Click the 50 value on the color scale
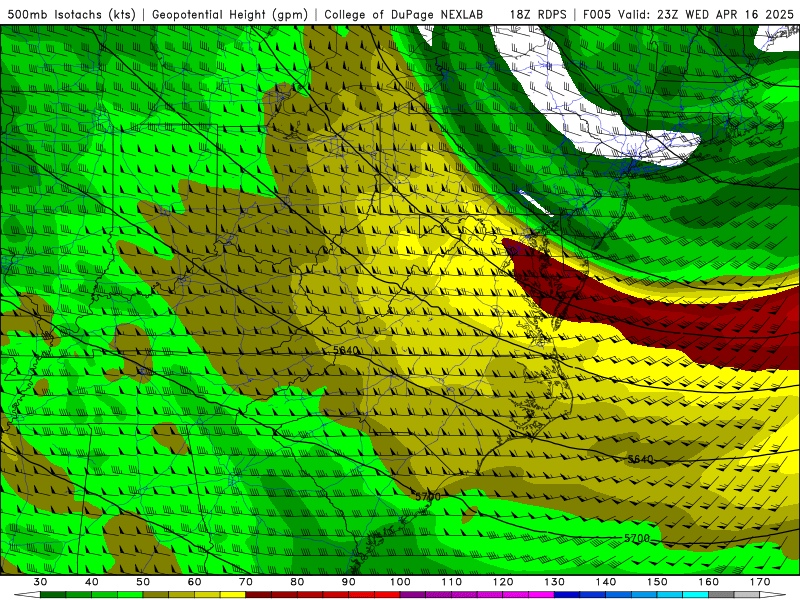Image resolution: width=800 pixels, height=600 pixels. (x=143, y=582)
